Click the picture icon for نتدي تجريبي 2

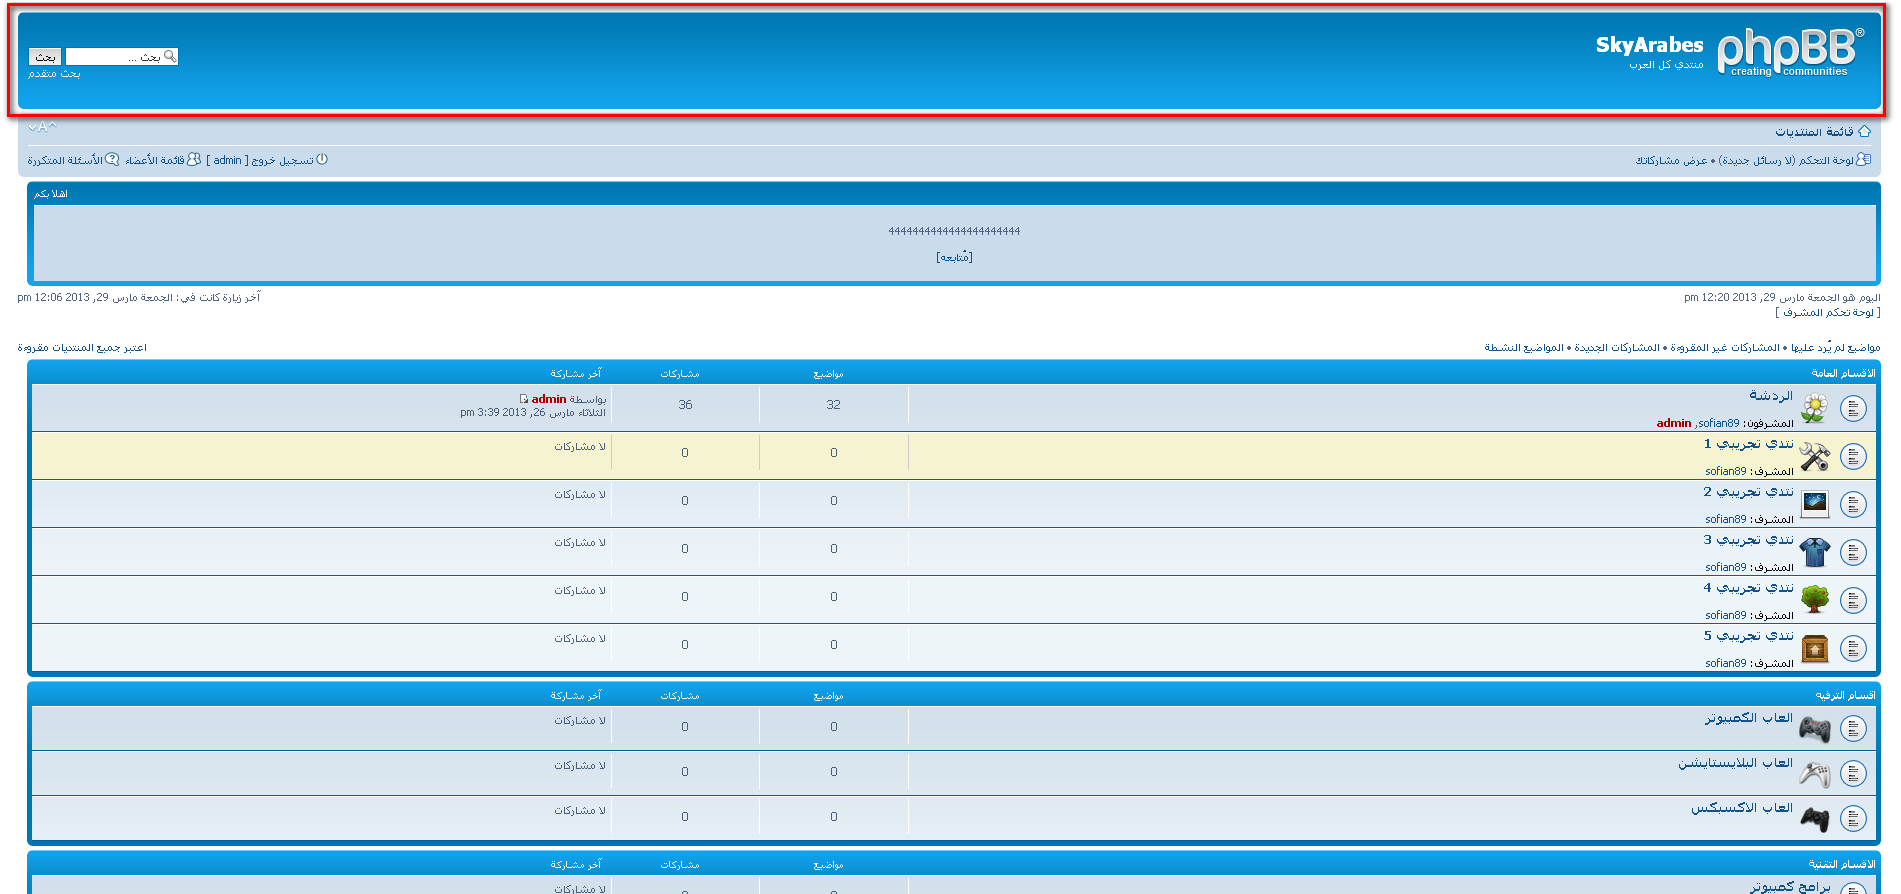click(x=1814, y=504)
